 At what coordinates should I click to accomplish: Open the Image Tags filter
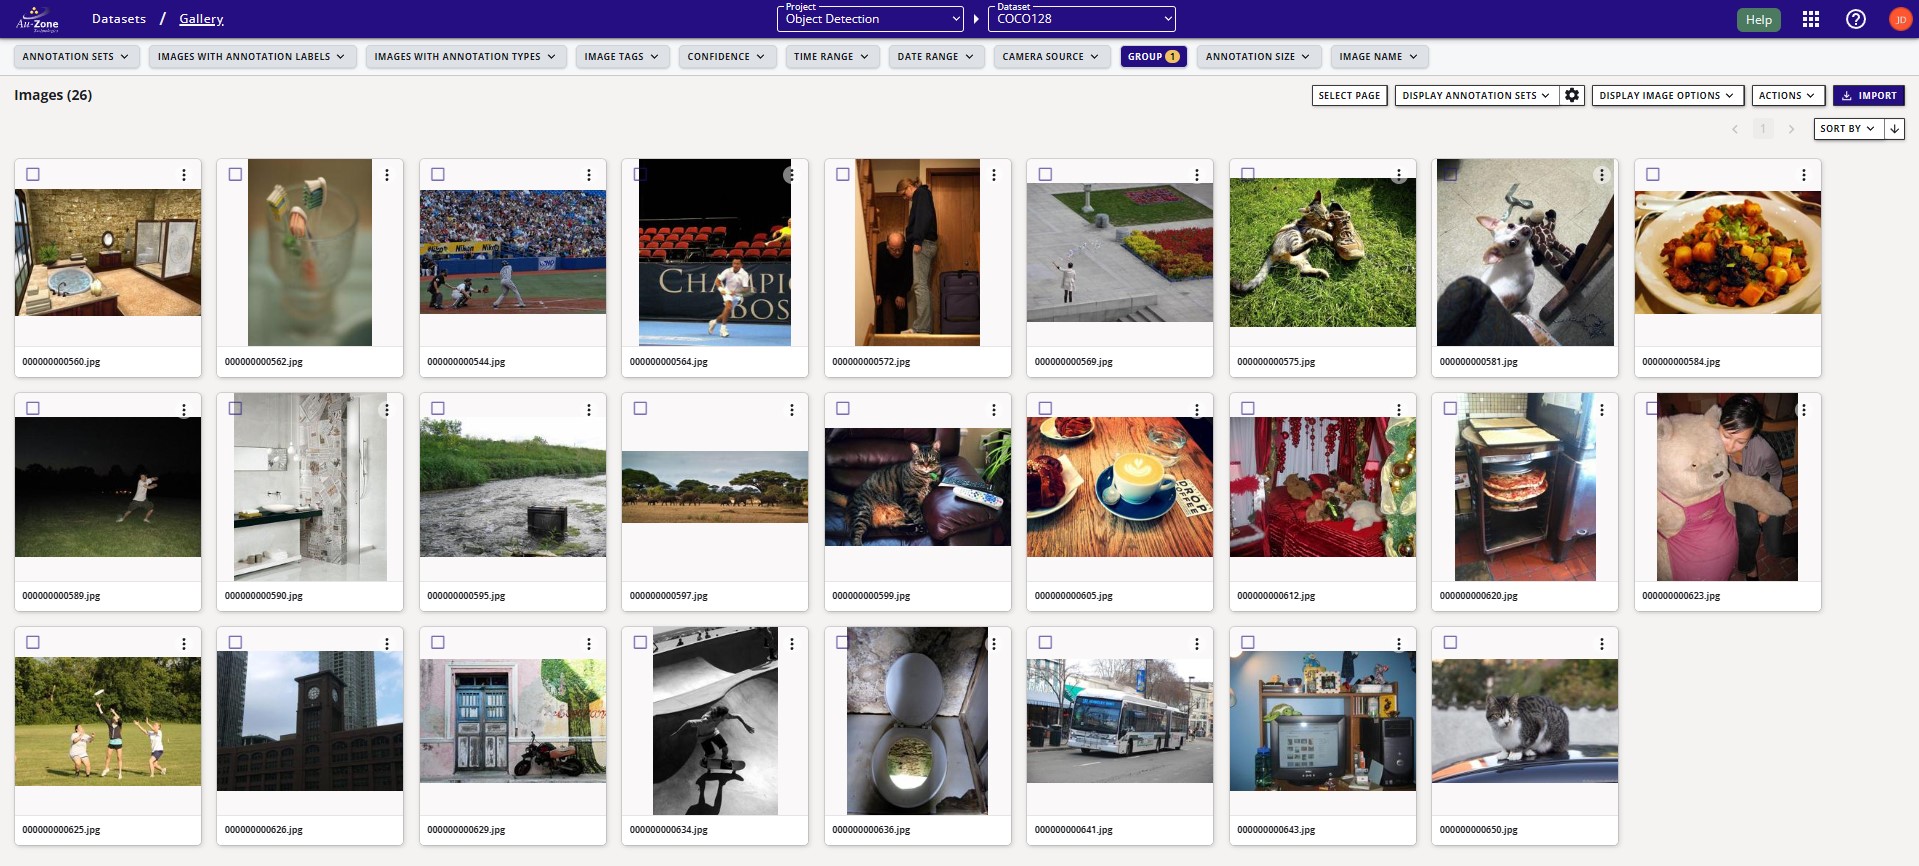click(x=621, y=57)
